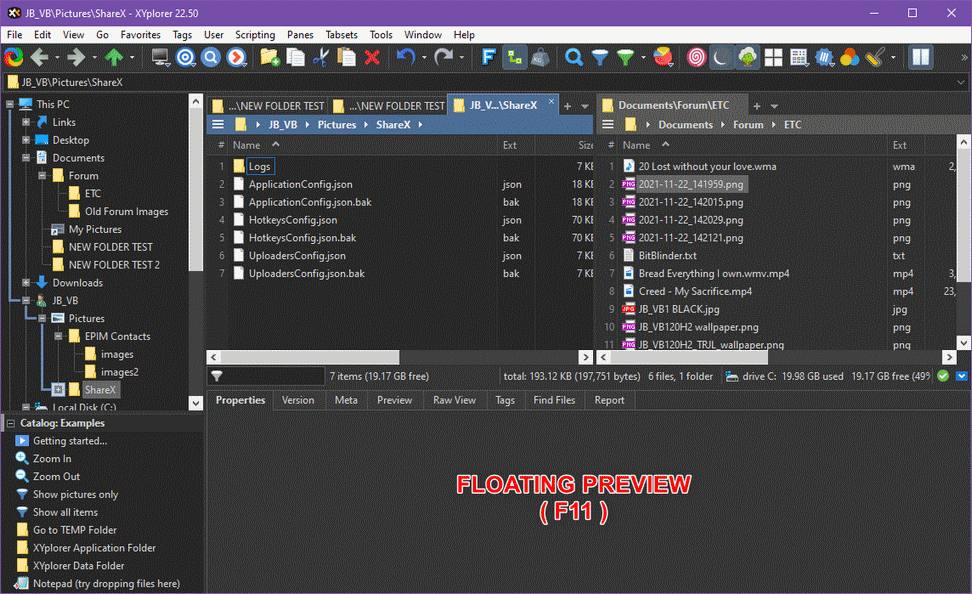Go forward with the right arrow button

(76, 58)
